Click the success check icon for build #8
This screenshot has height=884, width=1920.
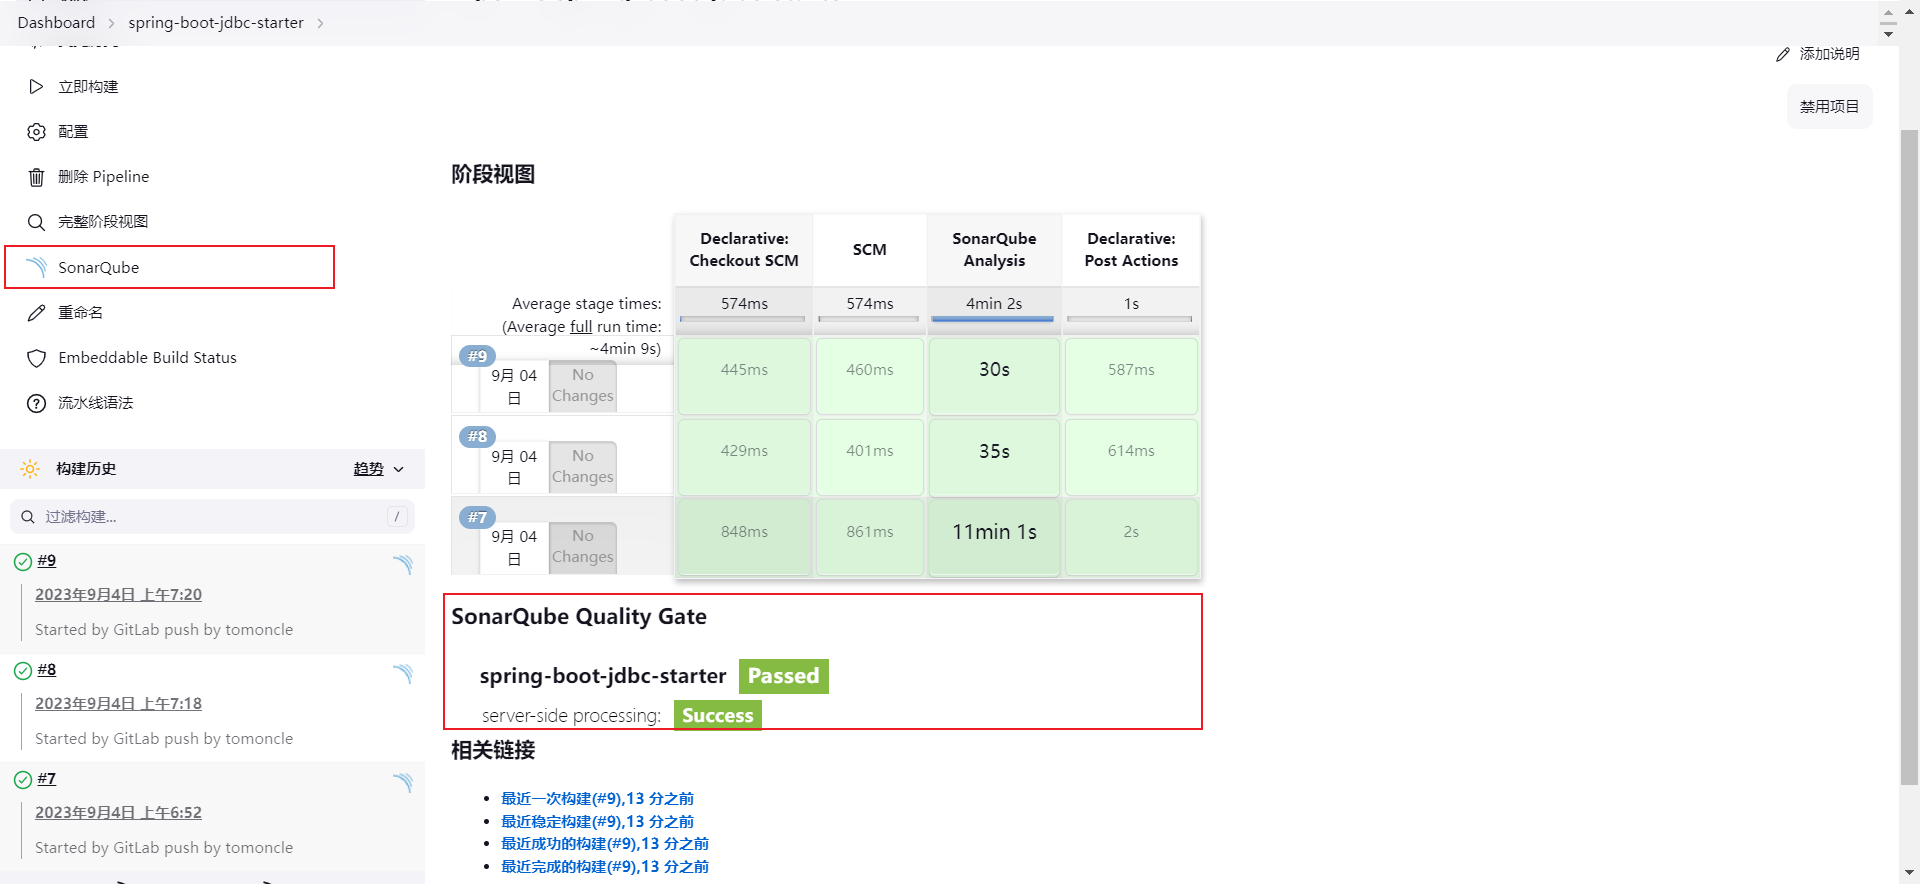coord(22,671)
